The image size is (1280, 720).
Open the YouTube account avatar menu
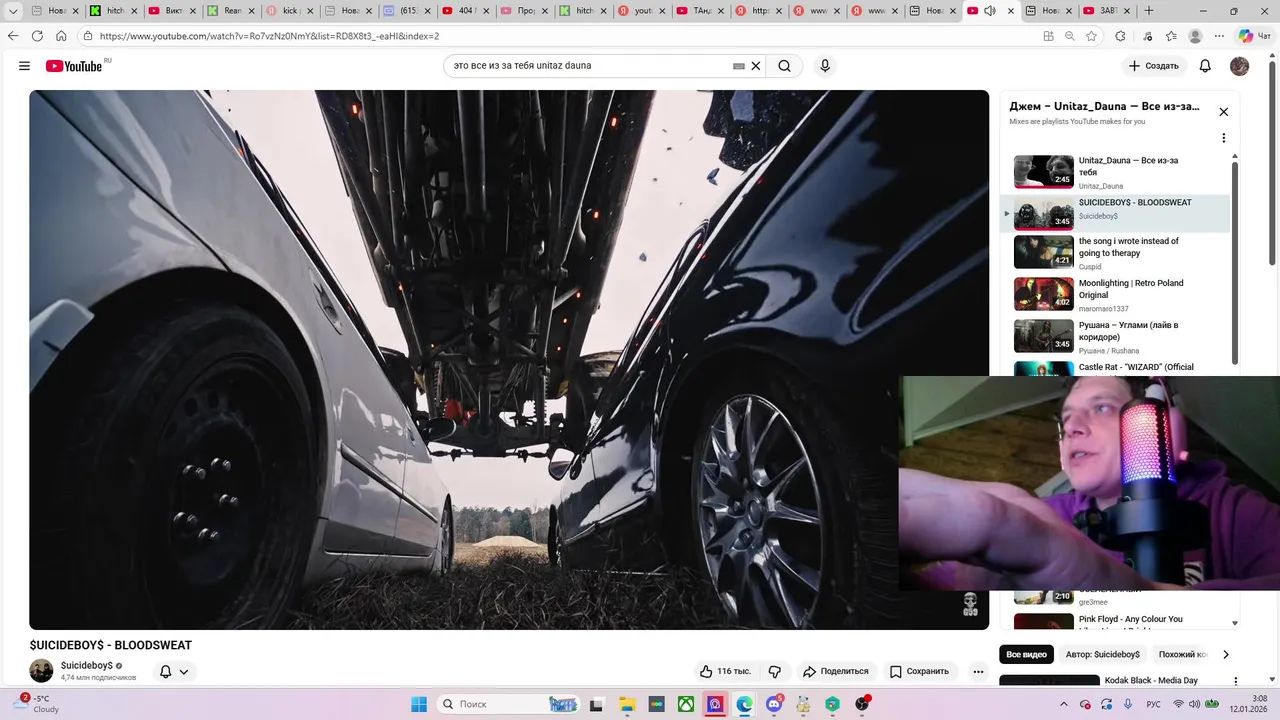coord(1239,66)
